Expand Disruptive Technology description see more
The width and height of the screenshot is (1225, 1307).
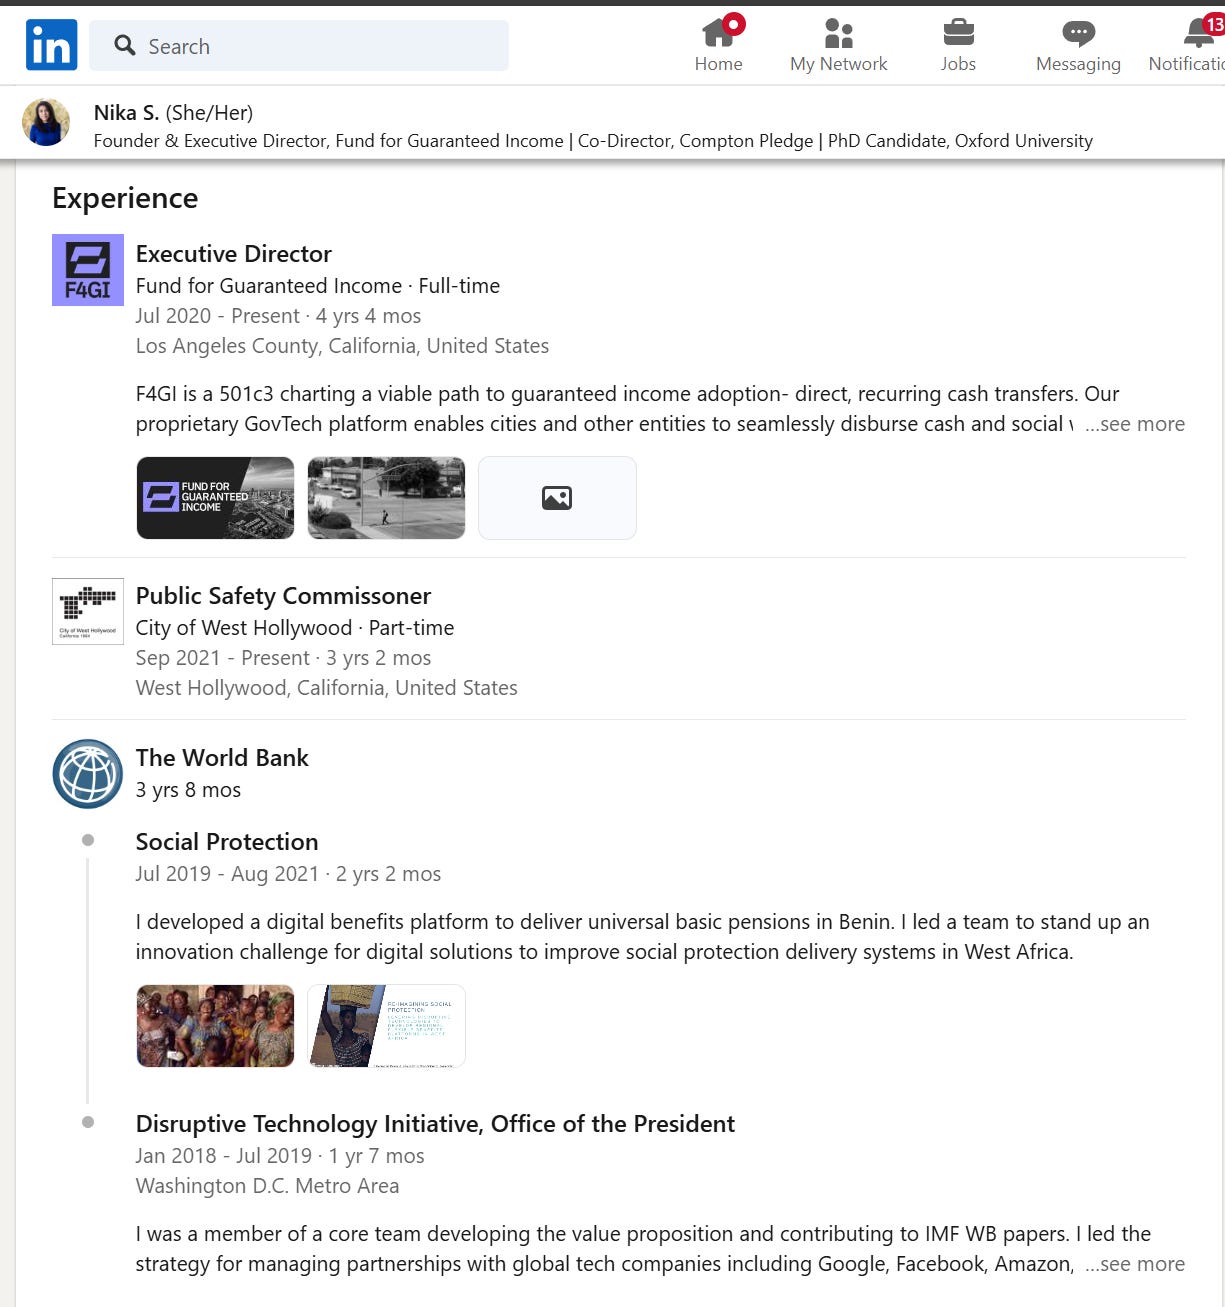[x=1135, y=1264]
